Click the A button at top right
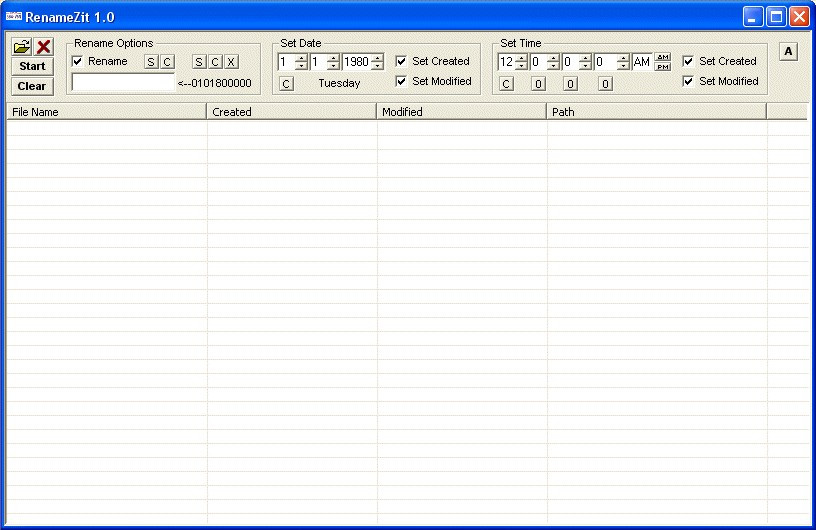This screenshot has height=530, width=816. 788,52
